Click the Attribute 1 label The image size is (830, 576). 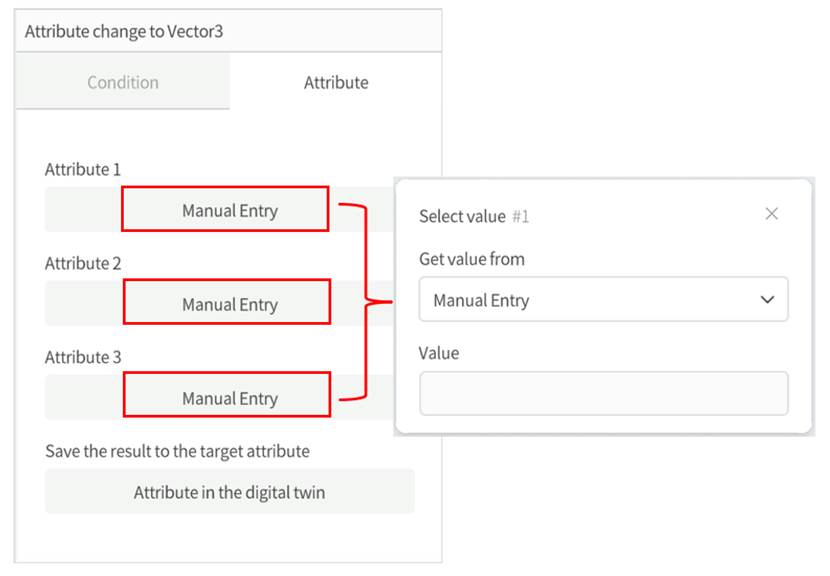pos(83,170)
